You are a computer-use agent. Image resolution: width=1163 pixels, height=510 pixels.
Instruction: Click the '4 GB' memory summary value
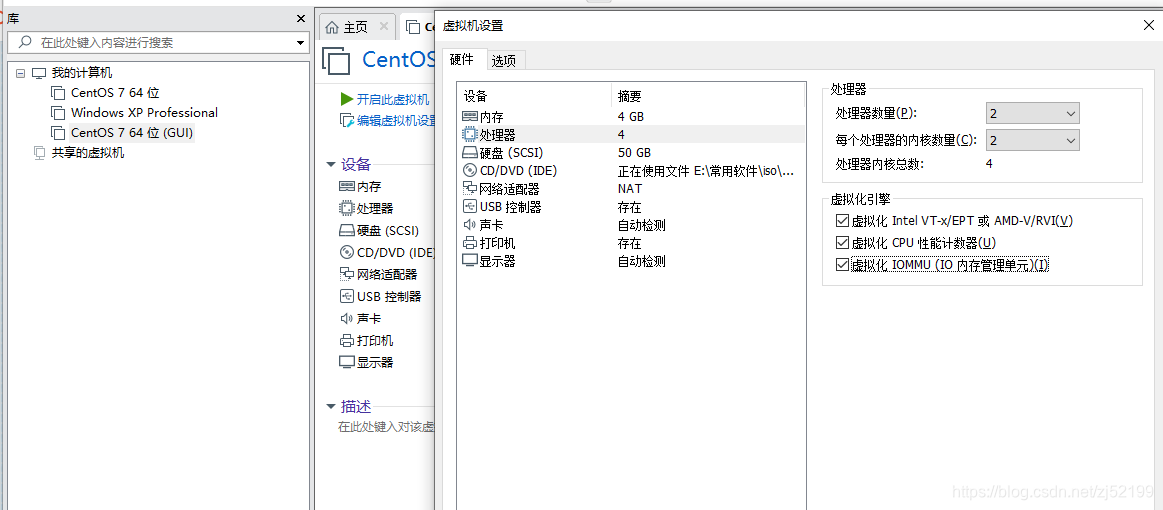pos(630,116)
